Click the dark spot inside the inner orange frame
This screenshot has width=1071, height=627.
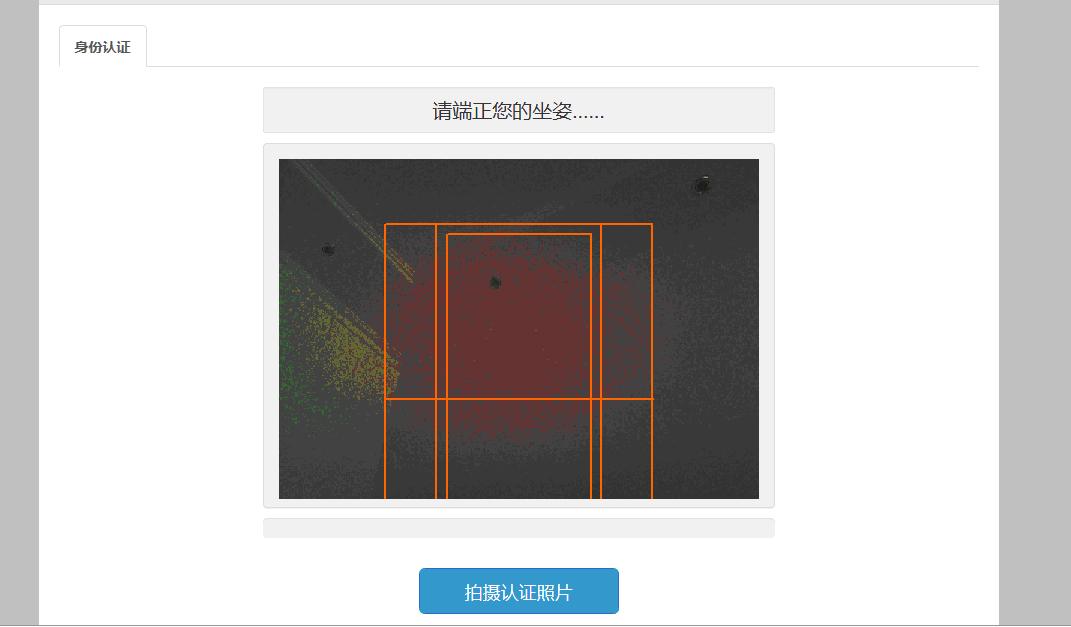(496, 281)
